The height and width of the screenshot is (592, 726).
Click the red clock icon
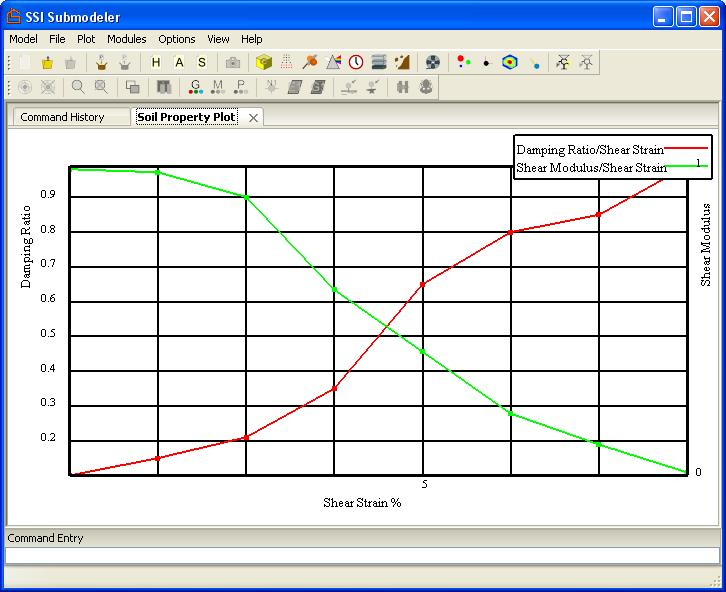tap(356, 62)
